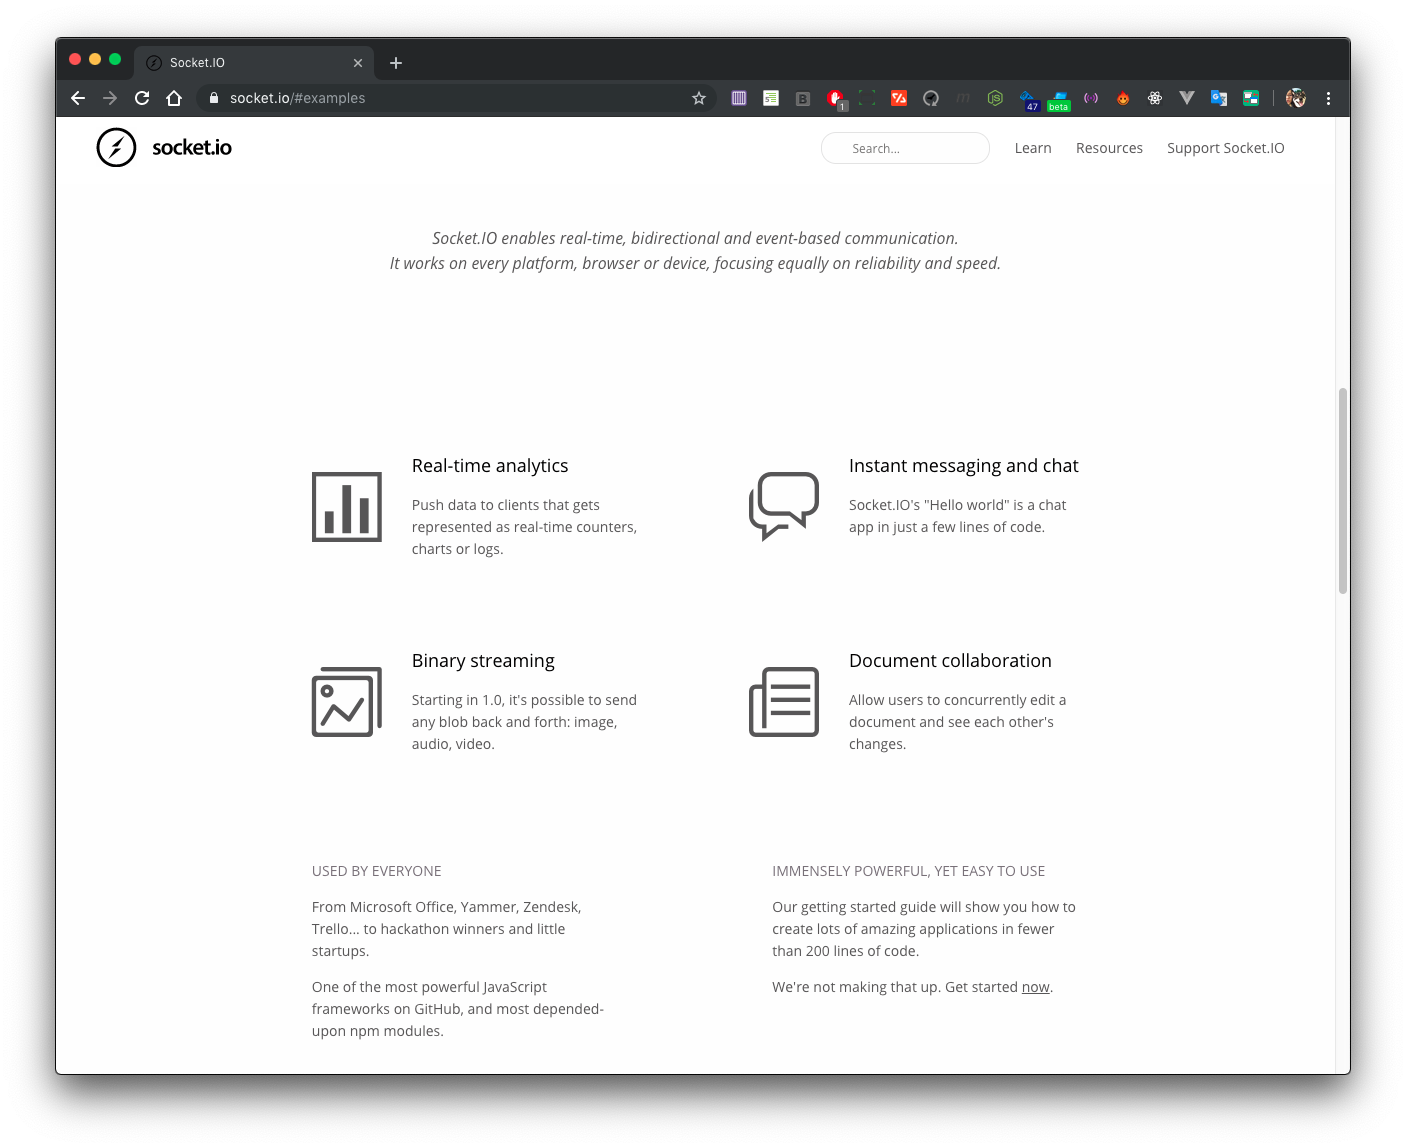Viewport: 1406px width, 1148px height.
Task: Click the Binary streaming heading
Action: coord(483,661)
